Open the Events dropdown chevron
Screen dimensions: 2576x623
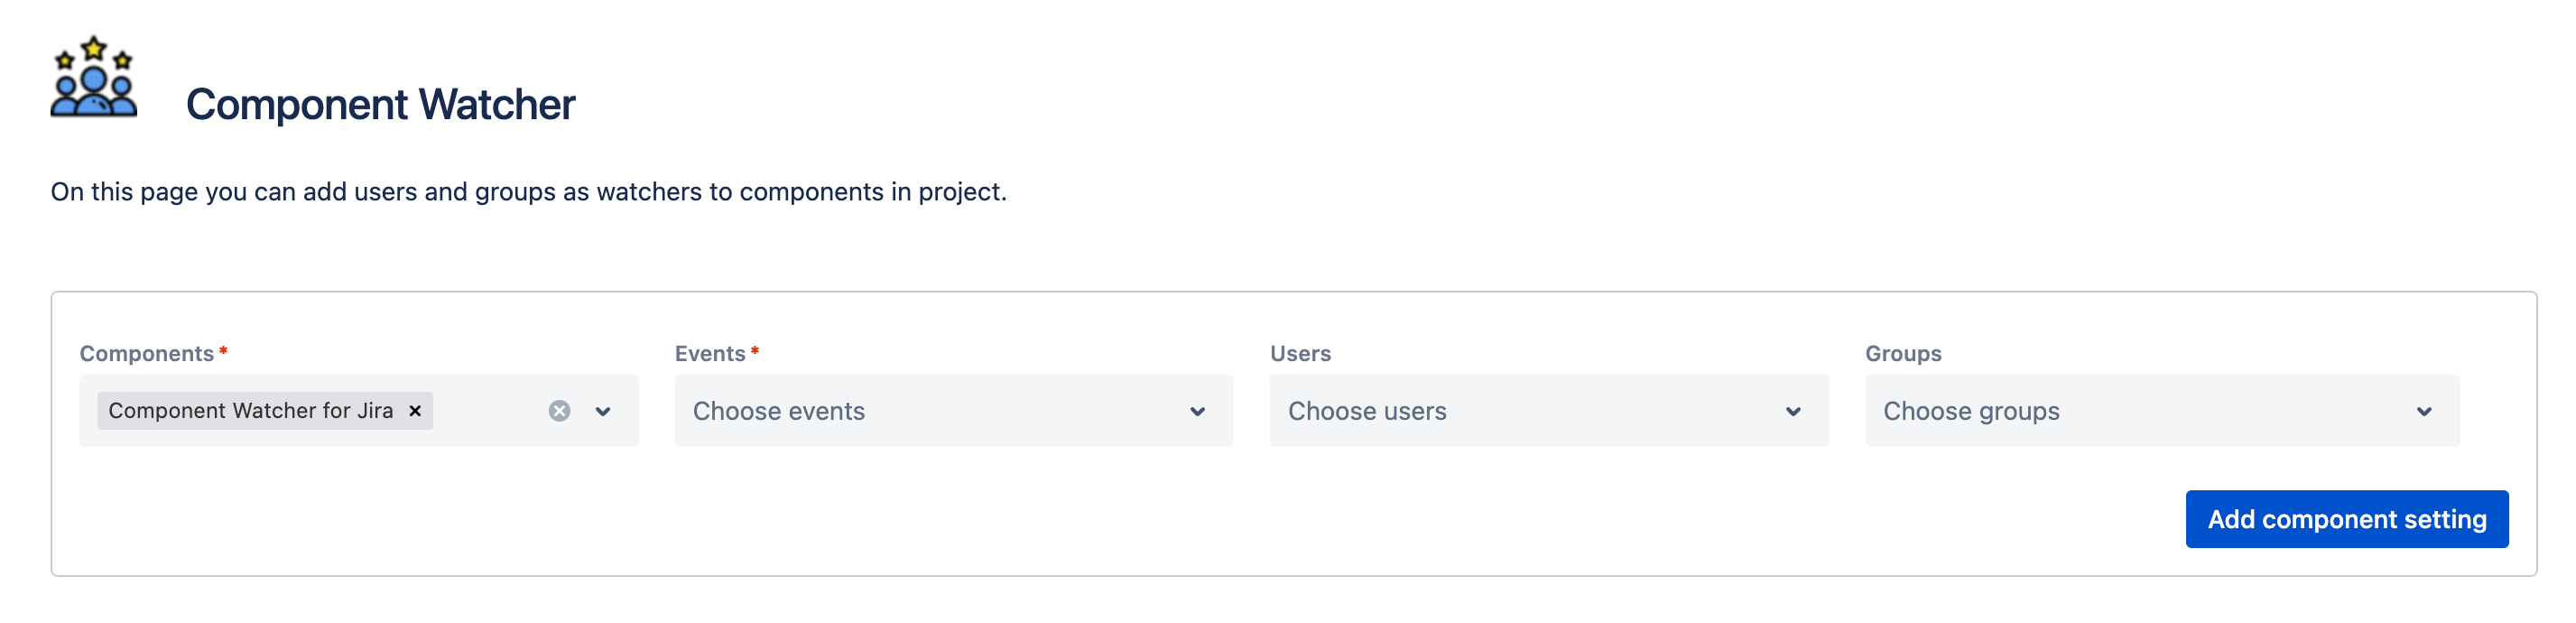(1197, 411)
